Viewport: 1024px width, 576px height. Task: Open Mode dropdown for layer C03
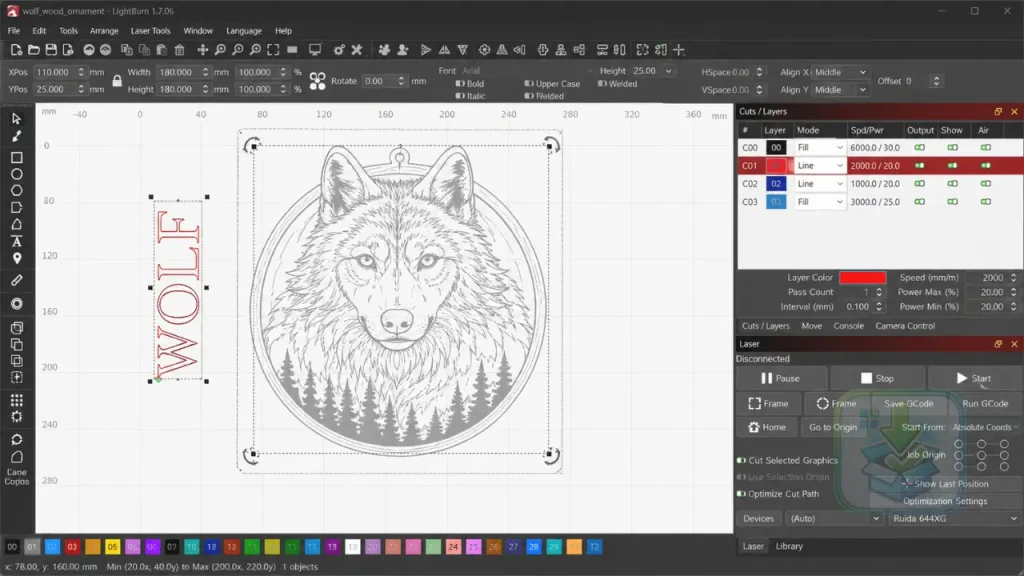[819, 202]
